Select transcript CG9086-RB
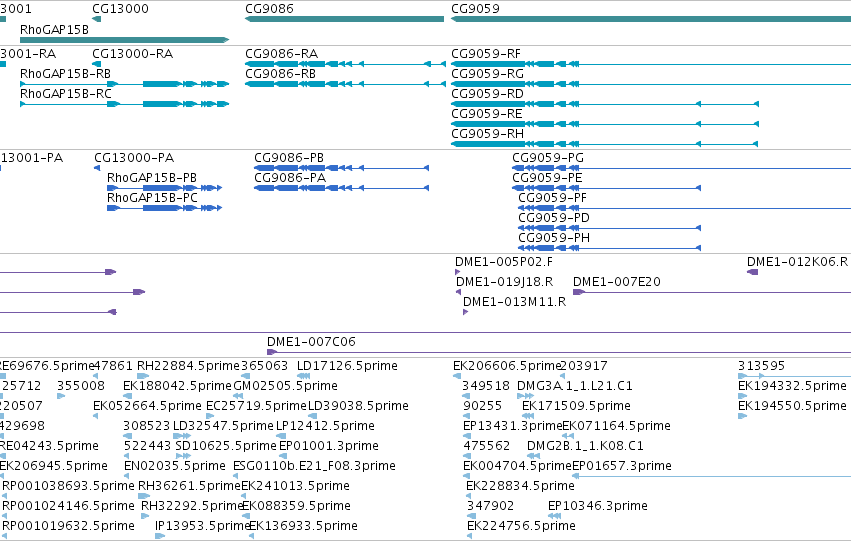Viewport: 851px width, 541px height. (x=345, y=84)
